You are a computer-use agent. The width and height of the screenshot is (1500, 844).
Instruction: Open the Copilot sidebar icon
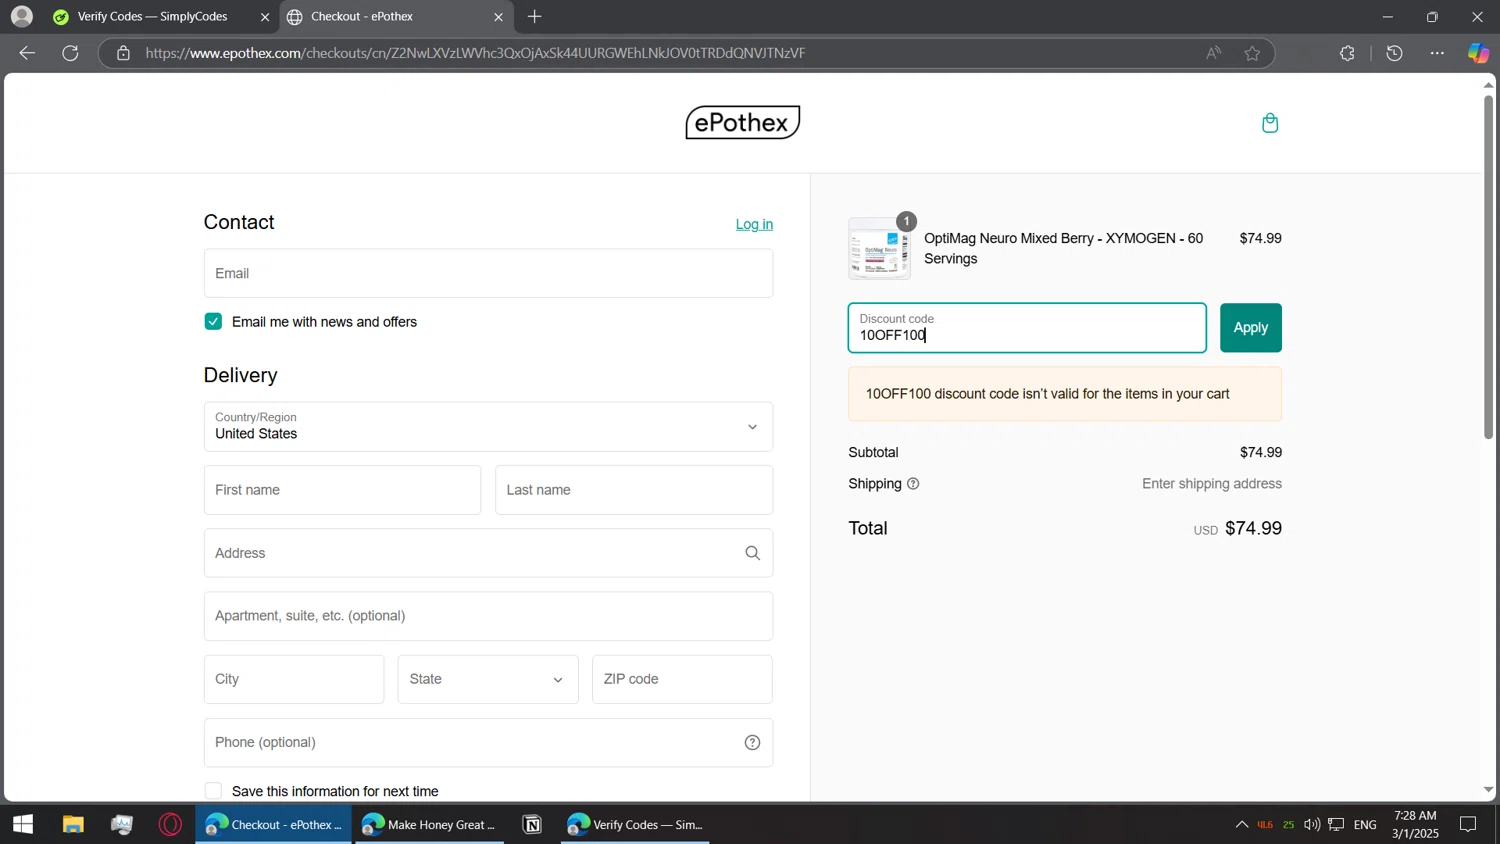[x=1478, y=53]
